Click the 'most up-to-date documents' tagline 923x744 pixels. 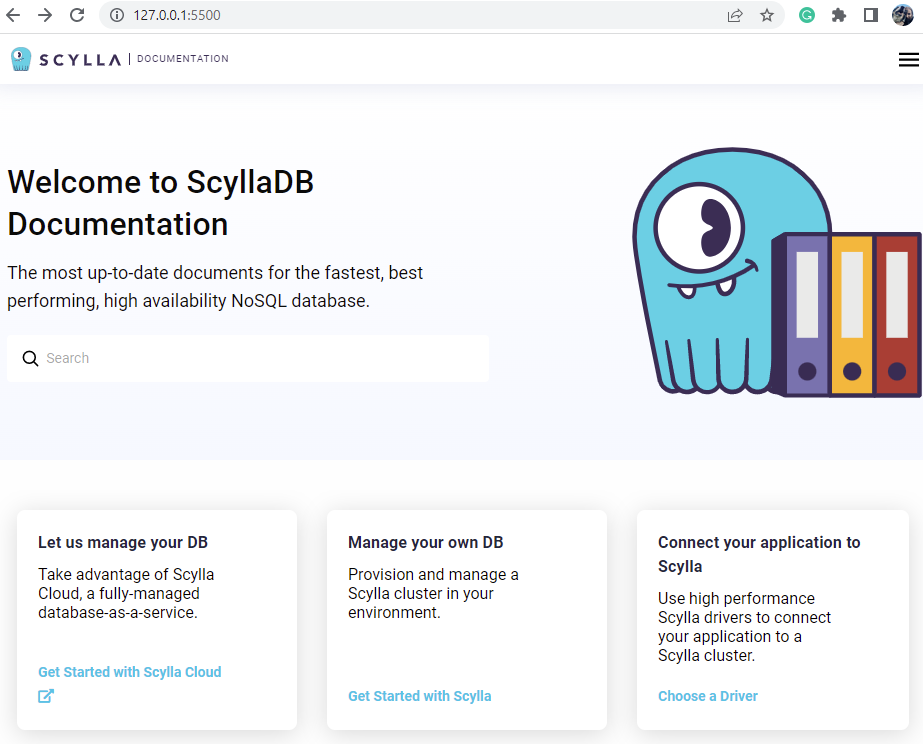click(x=215, y=287)
